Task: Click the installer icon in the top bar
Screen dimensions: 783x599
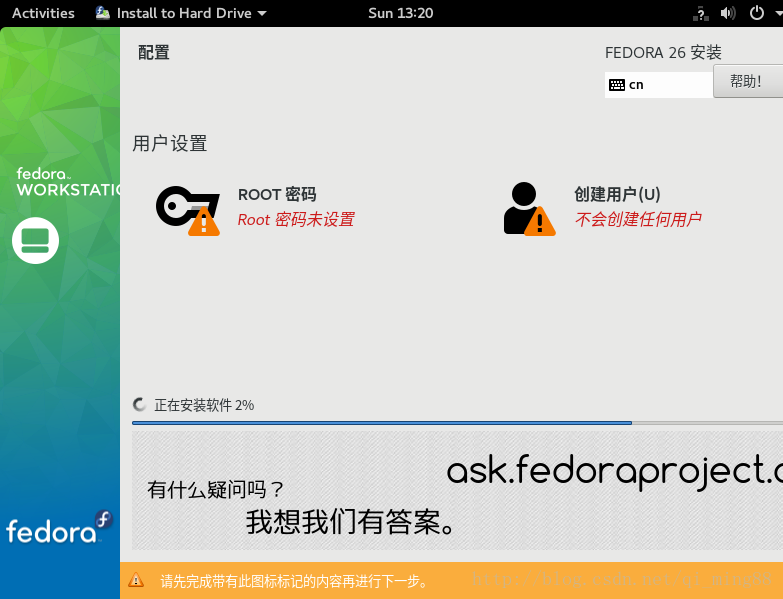Action: point(103,13)
